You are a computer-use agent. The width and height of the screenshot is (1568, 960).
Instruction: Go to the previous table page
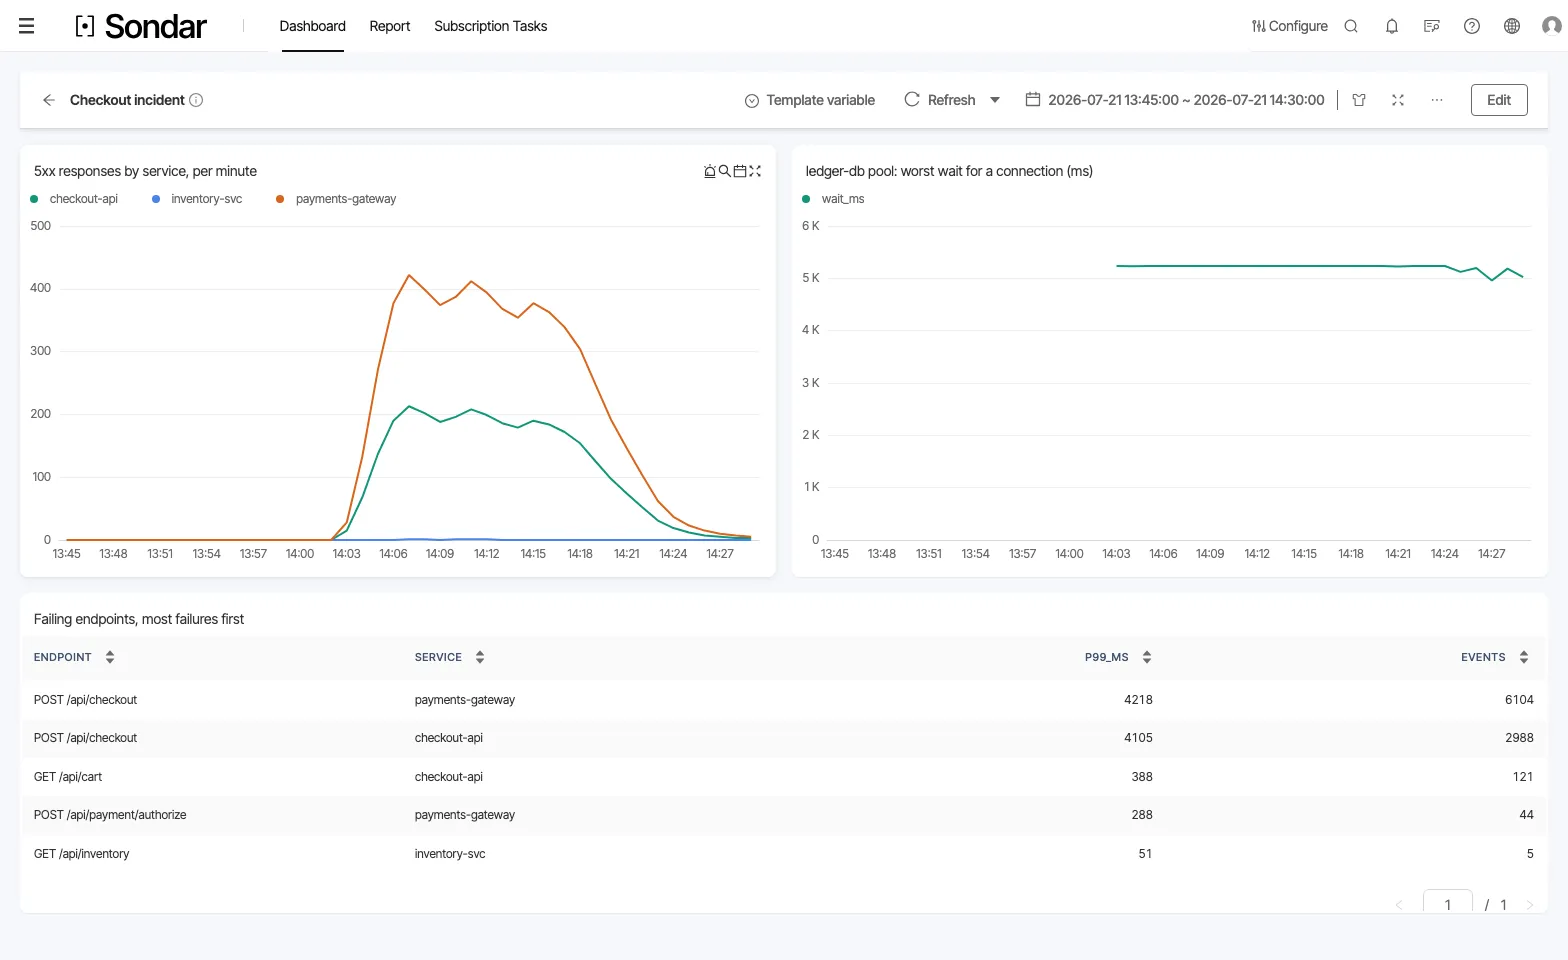pos(1399,905)
